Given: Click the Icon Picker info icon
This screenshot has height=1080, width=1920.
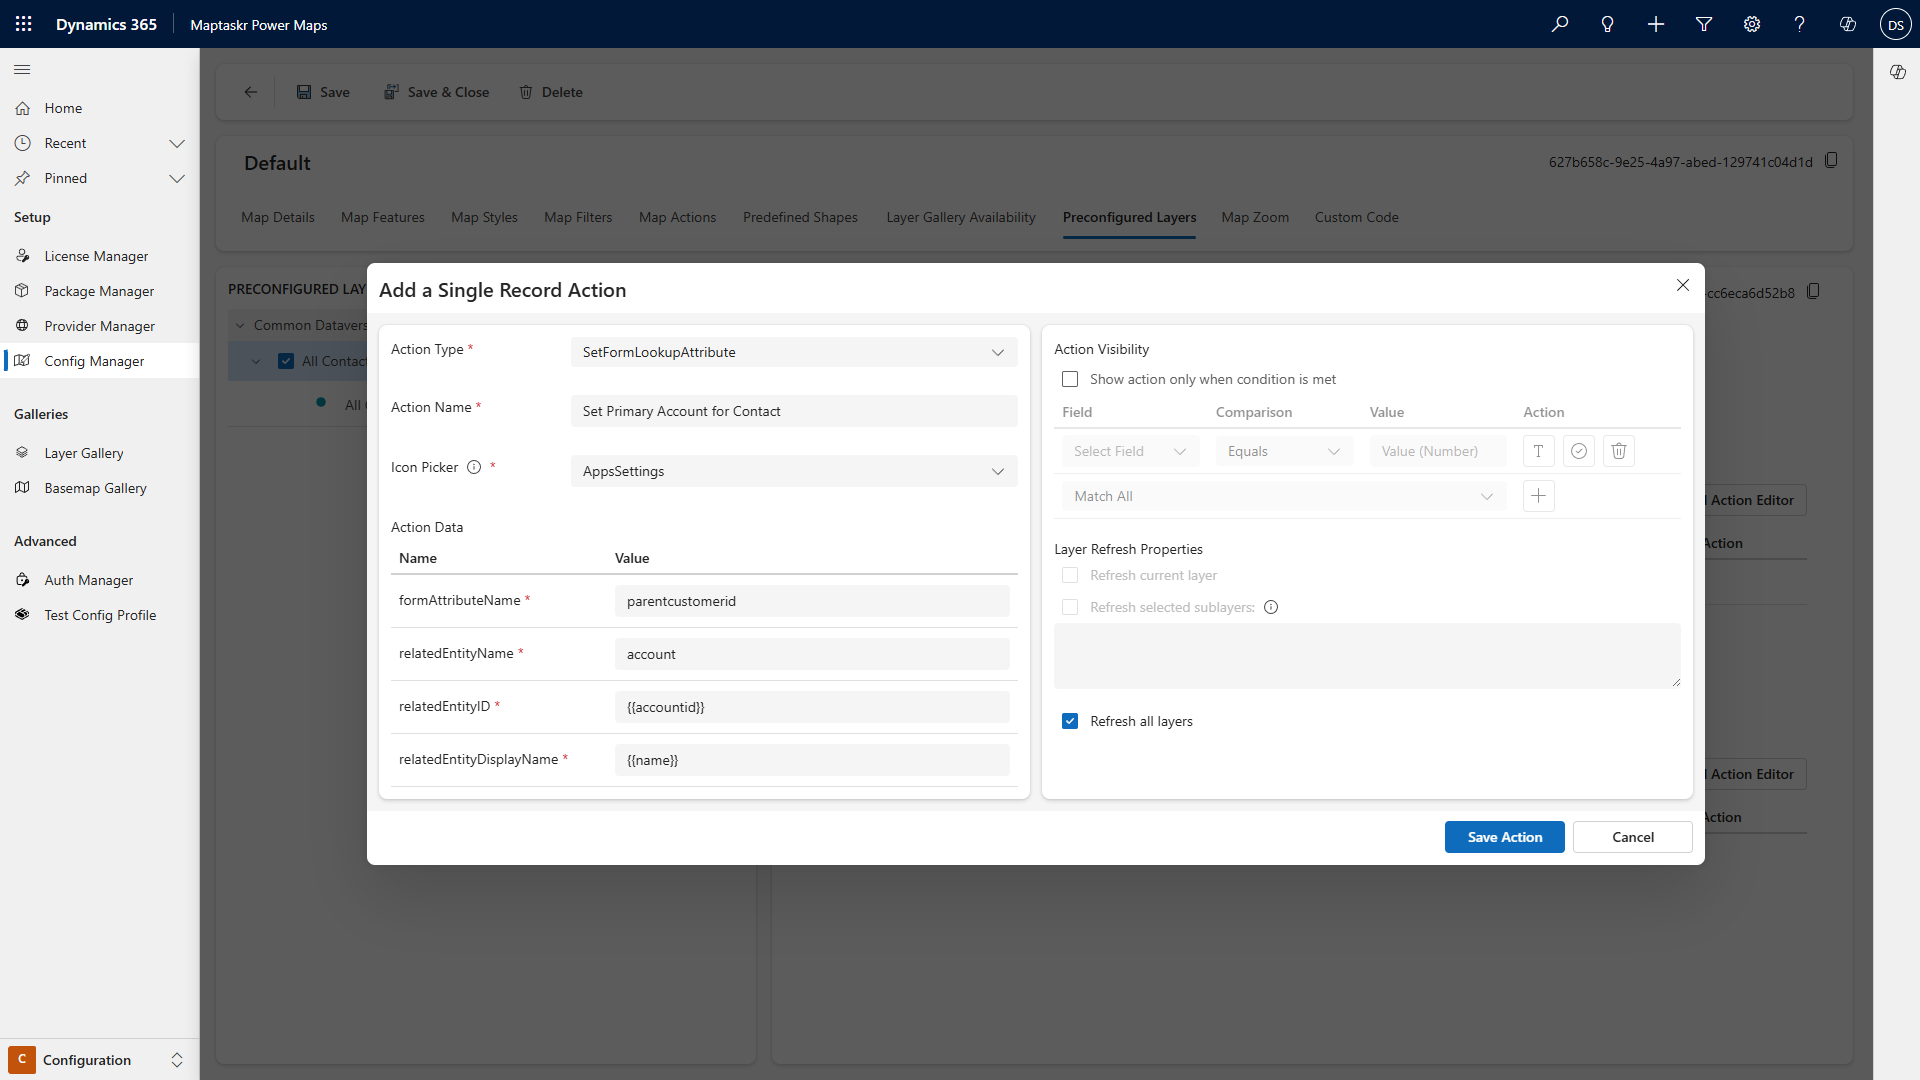Looking at the screenshot, I should [x=474, y=467].
